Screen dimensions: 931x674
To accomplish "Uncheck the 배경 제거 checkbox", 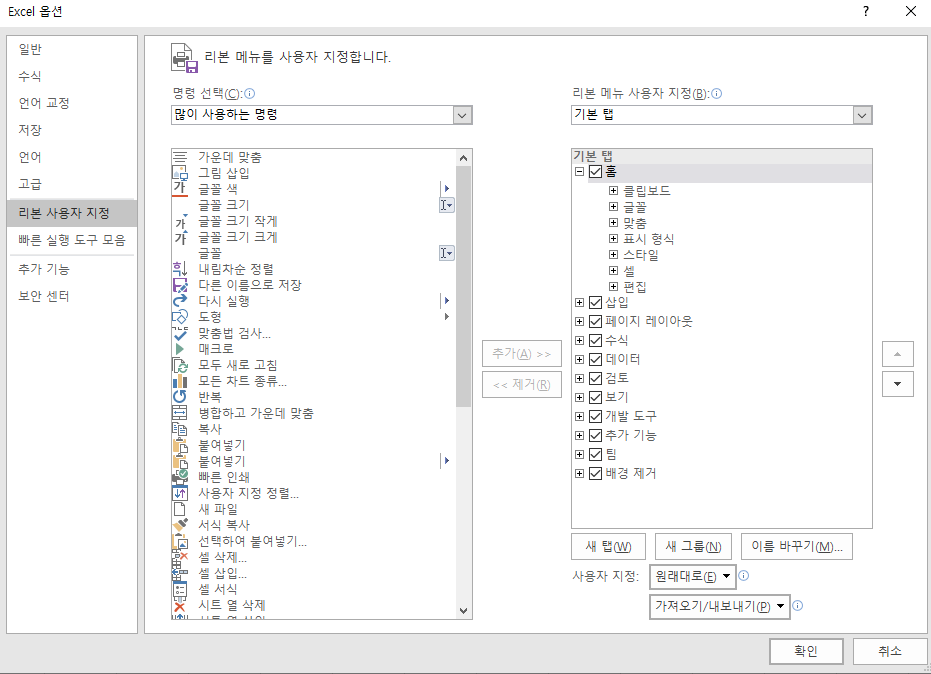I will pos(596,473).
